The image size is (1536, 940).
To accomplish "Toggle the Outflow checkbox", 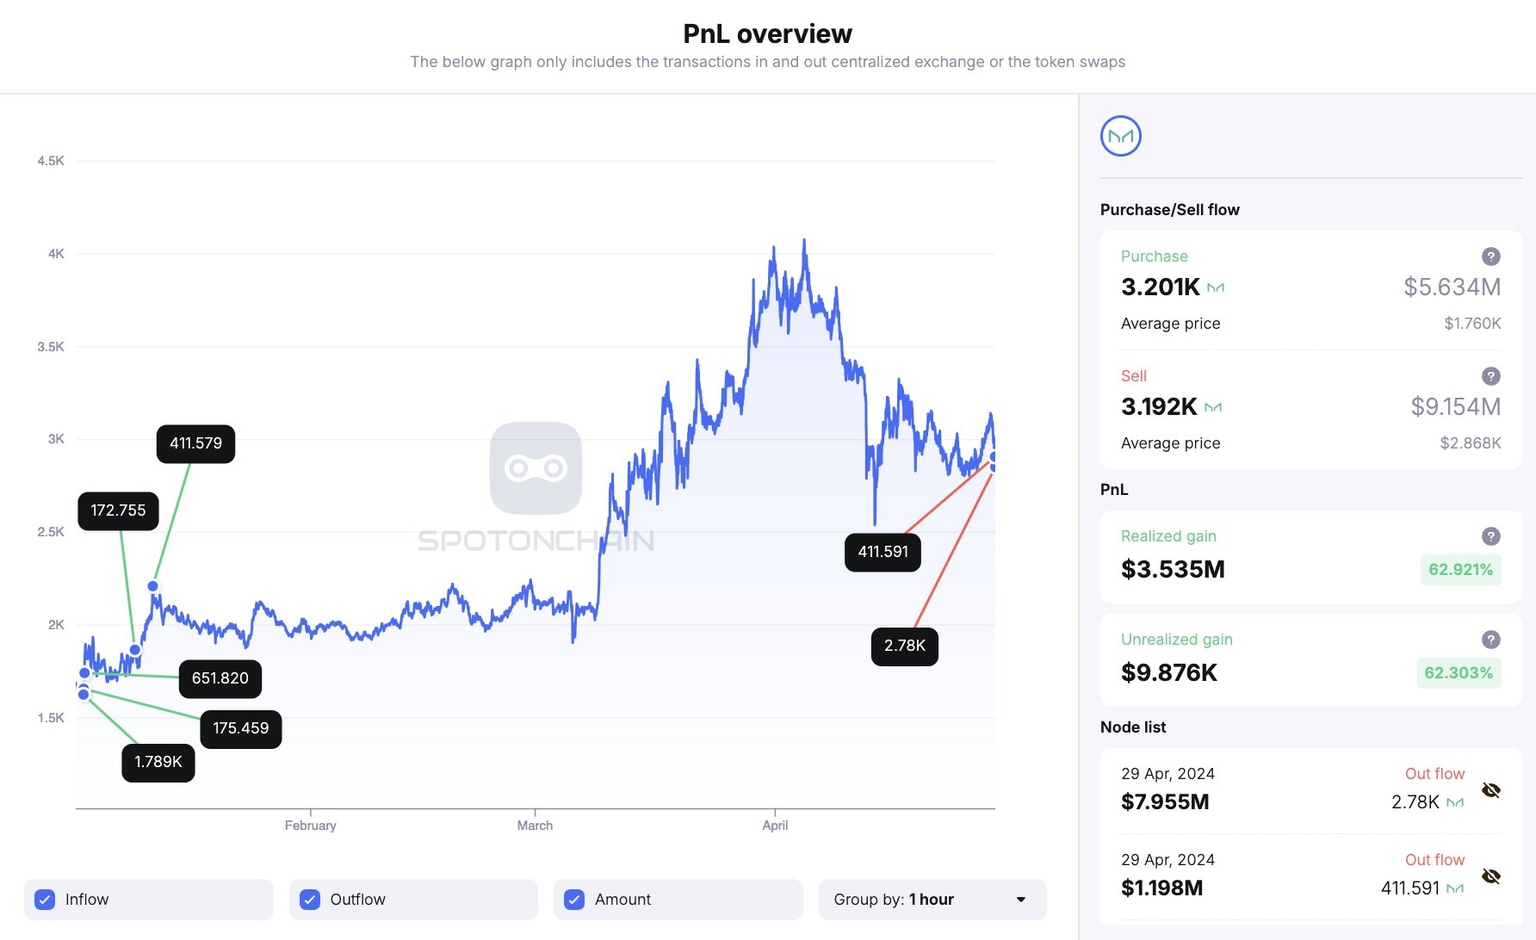I will (310, 899).
